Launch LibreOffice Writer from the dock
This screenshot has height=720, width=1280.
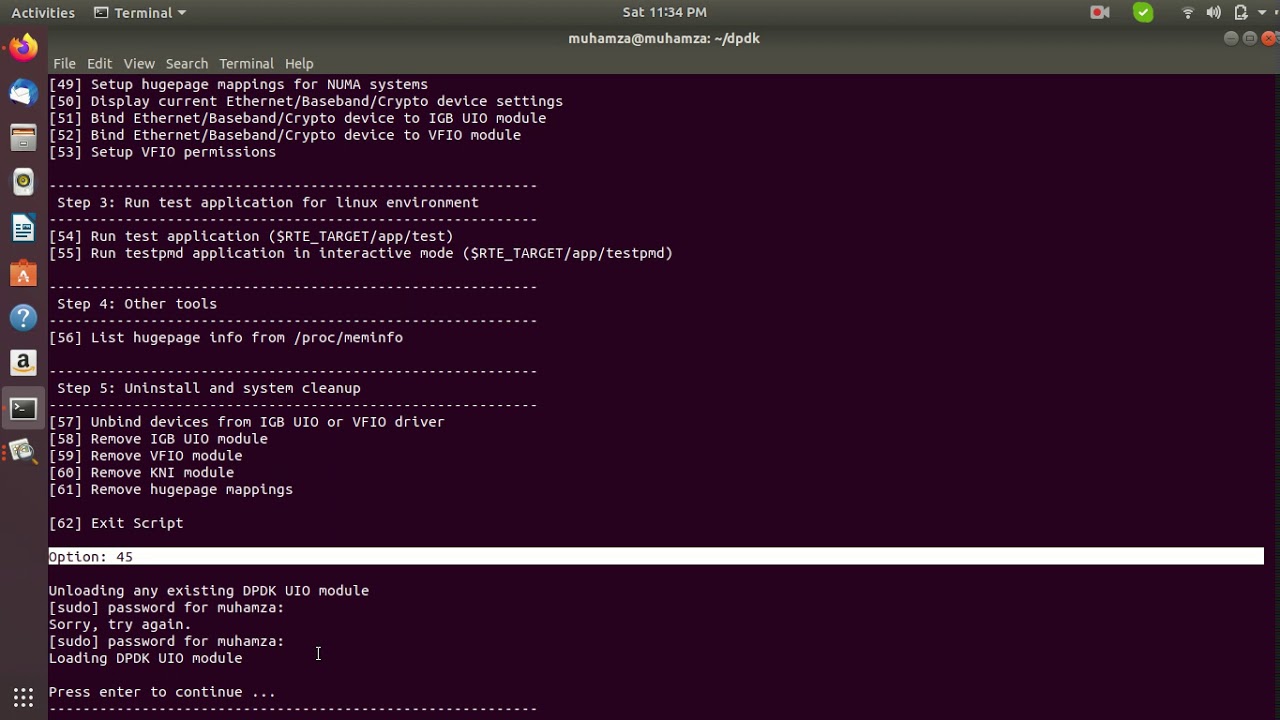pos(23,228)
